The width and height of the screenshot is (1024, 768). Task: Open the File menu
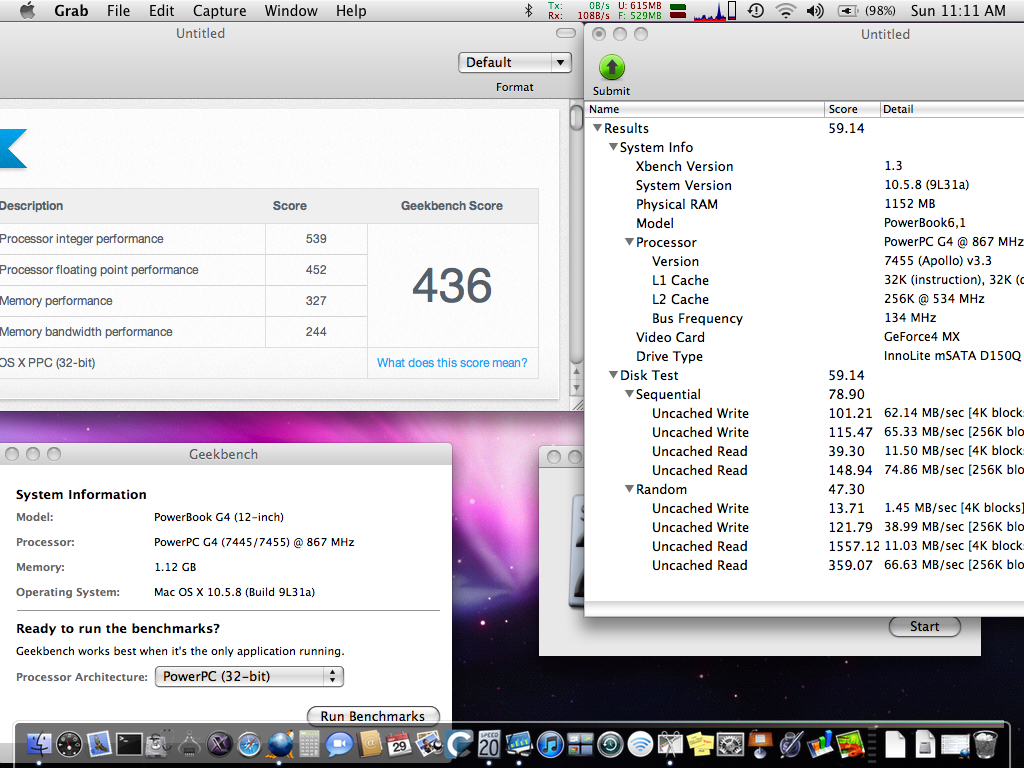(118, 10)
